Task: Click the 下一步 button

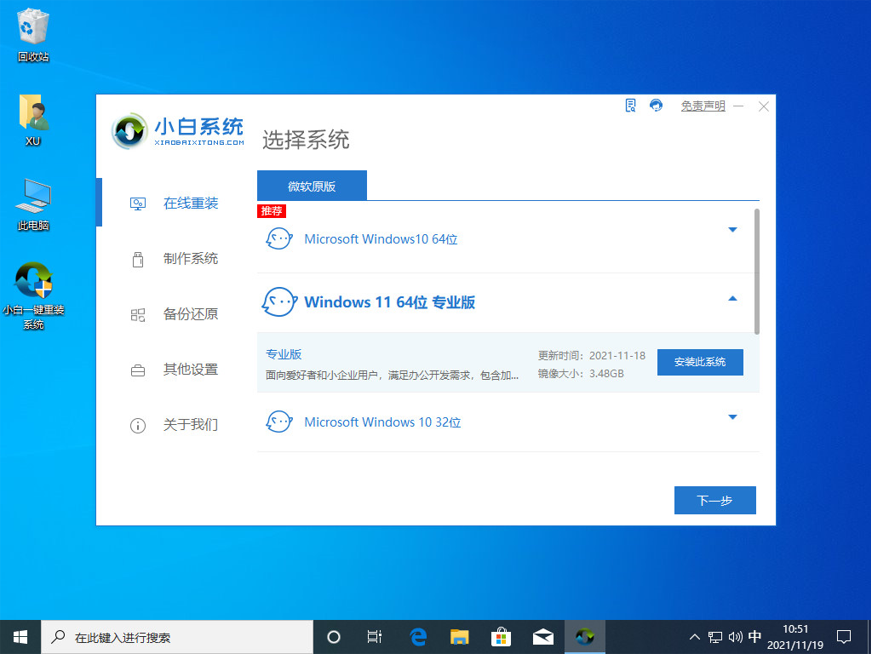Action: pos(714,500)
